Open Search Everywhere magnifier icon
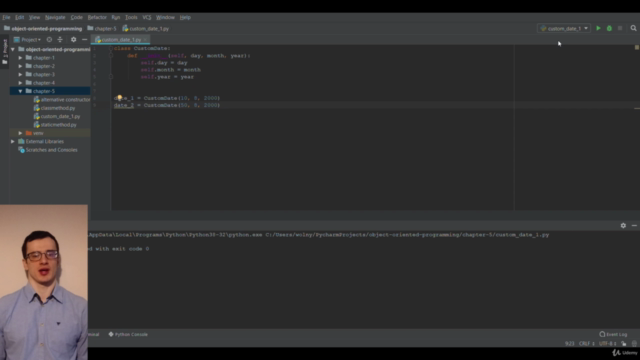 633,28
